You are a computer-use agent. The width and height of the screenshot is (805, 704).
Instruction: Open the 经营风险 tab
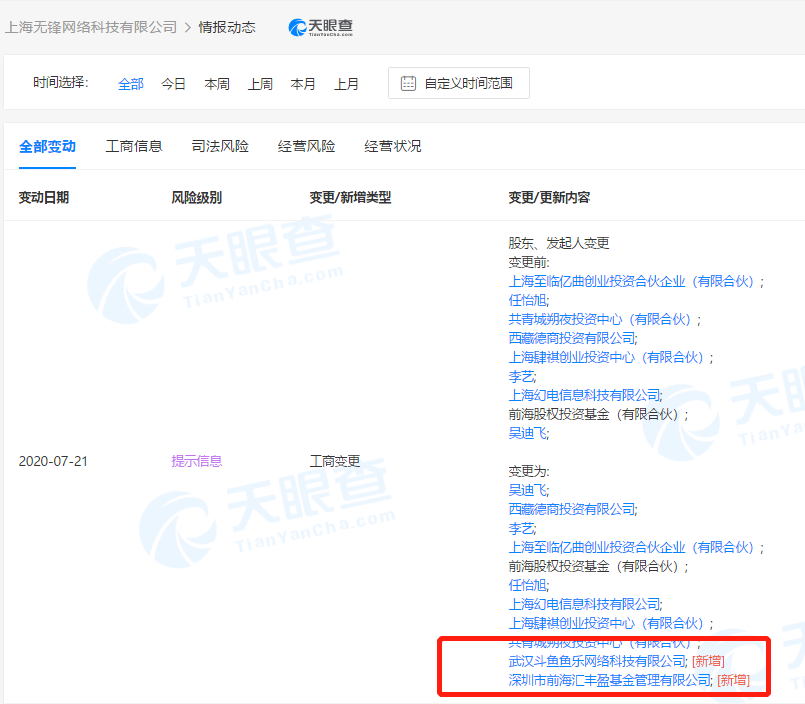coord(306,147)
